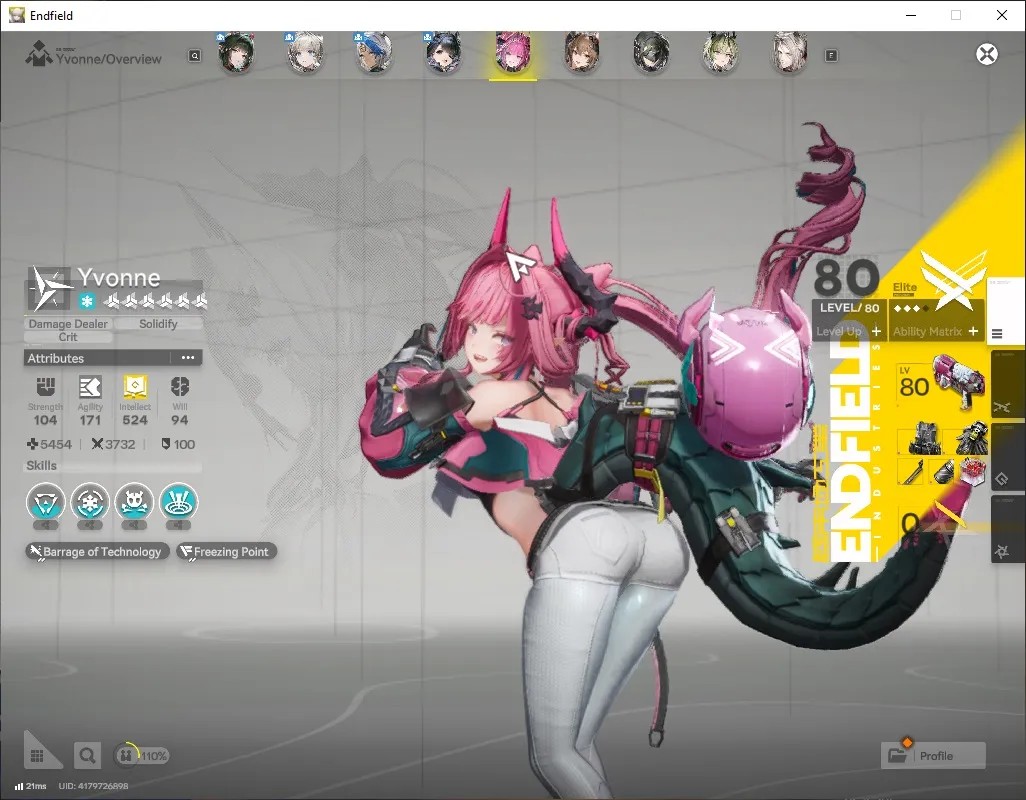This screenshot has width=1026, height=800.
Task: Open the blade accessory gear slot
Action: [912, 471]
